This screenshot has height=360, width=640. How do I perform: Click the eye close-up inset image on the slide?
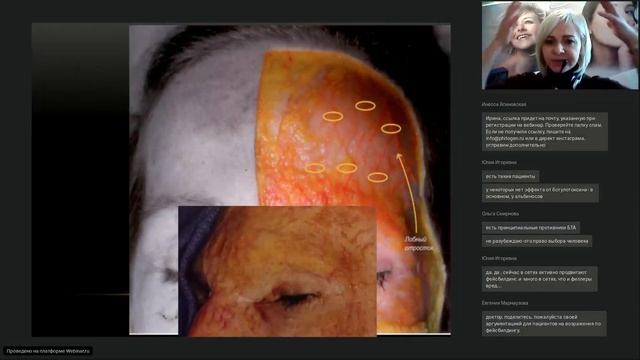coord(277,271)
